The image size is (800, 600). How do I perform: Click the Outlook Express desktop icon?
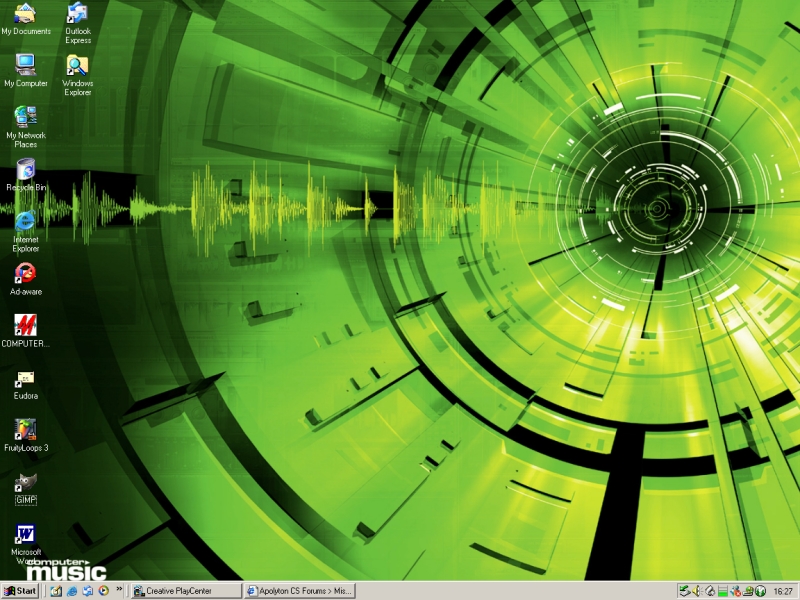[77, 14]
